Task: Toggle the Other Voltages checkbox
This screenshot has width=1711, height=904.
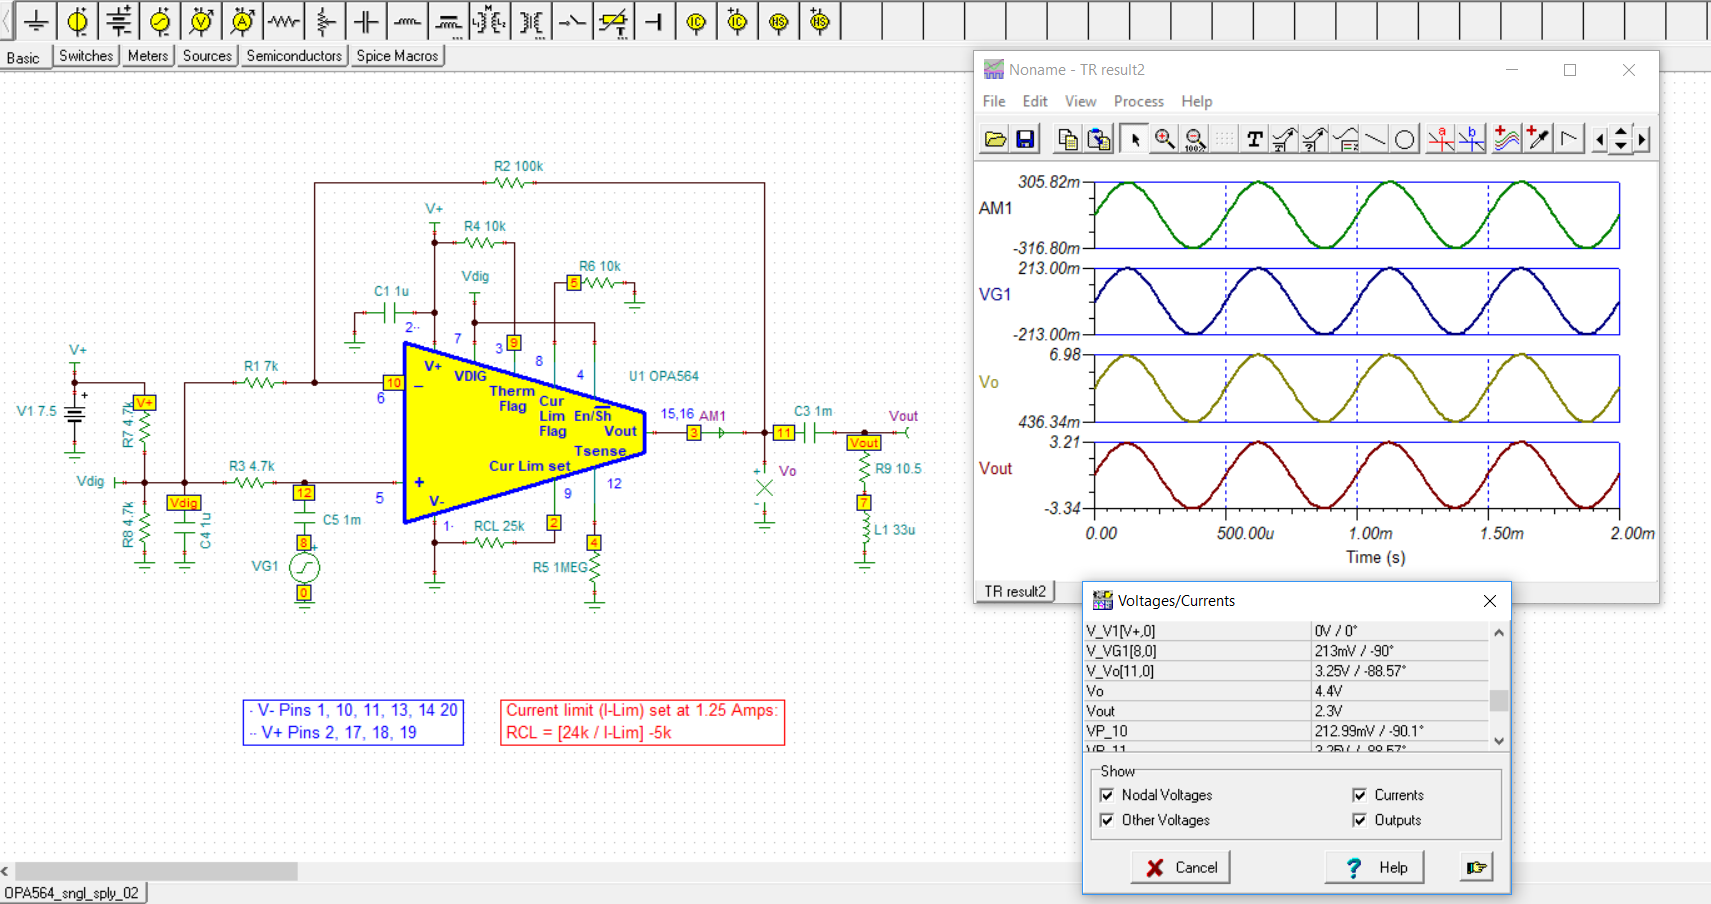Action: [1107, 820]
